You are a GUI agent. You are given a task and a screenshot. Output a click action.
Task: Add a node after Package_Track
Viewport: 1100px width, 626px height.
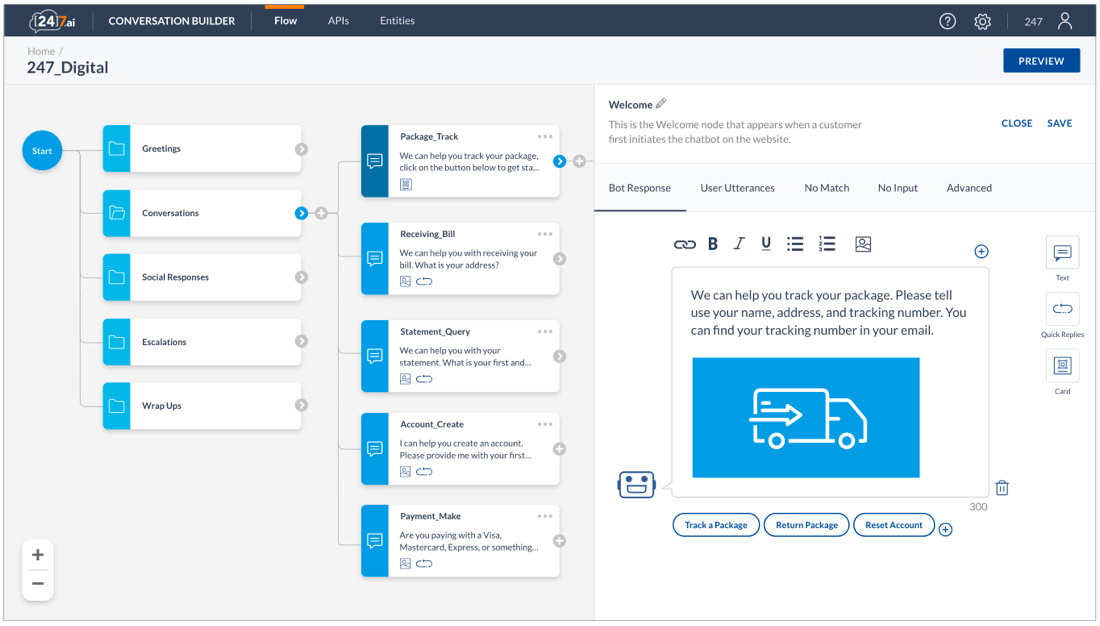coord(579,161)
